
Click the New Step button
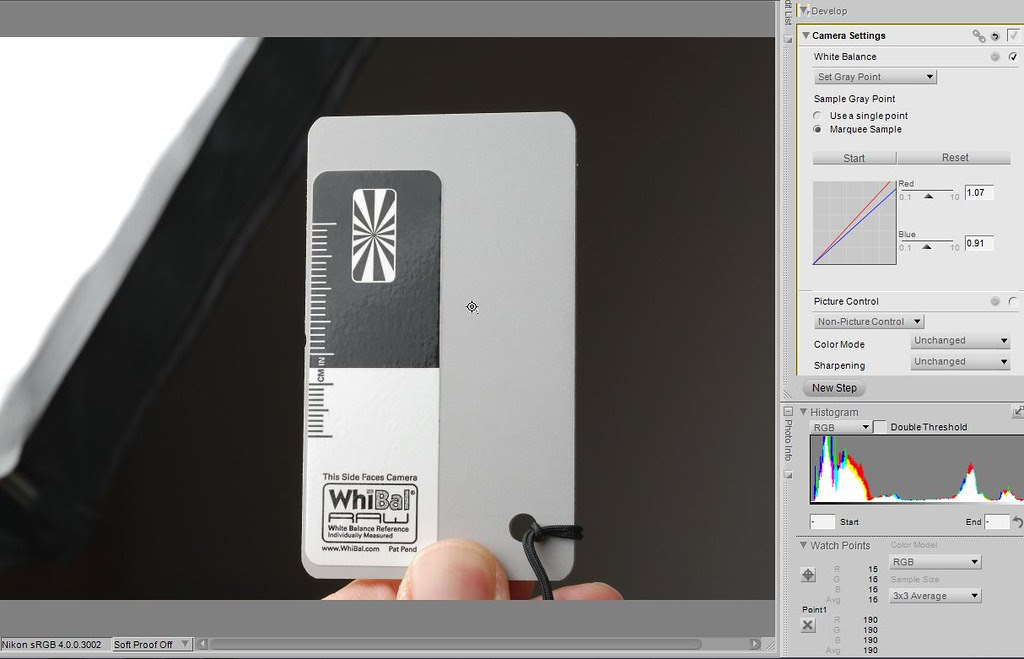pyautogui.click(x=834, y=388)
